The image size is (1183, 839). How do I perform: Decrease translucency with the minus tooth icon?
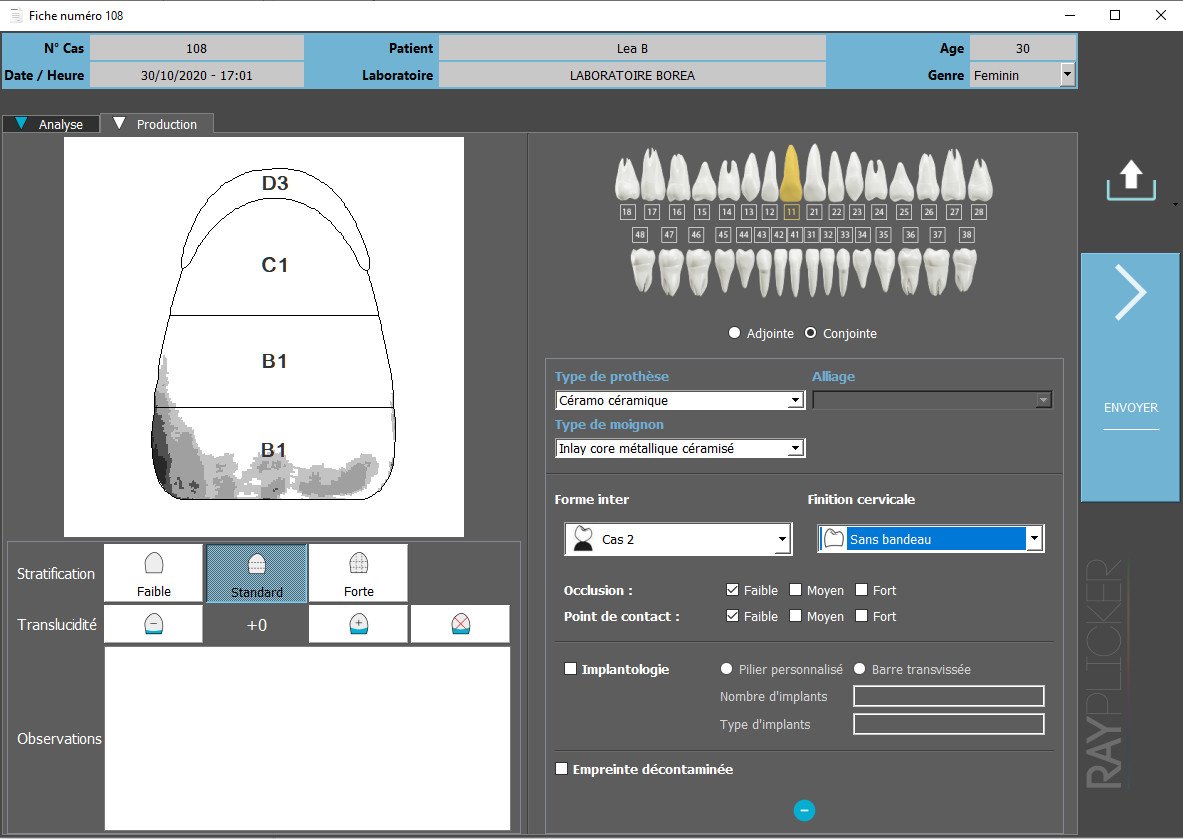tap(153, 624)
